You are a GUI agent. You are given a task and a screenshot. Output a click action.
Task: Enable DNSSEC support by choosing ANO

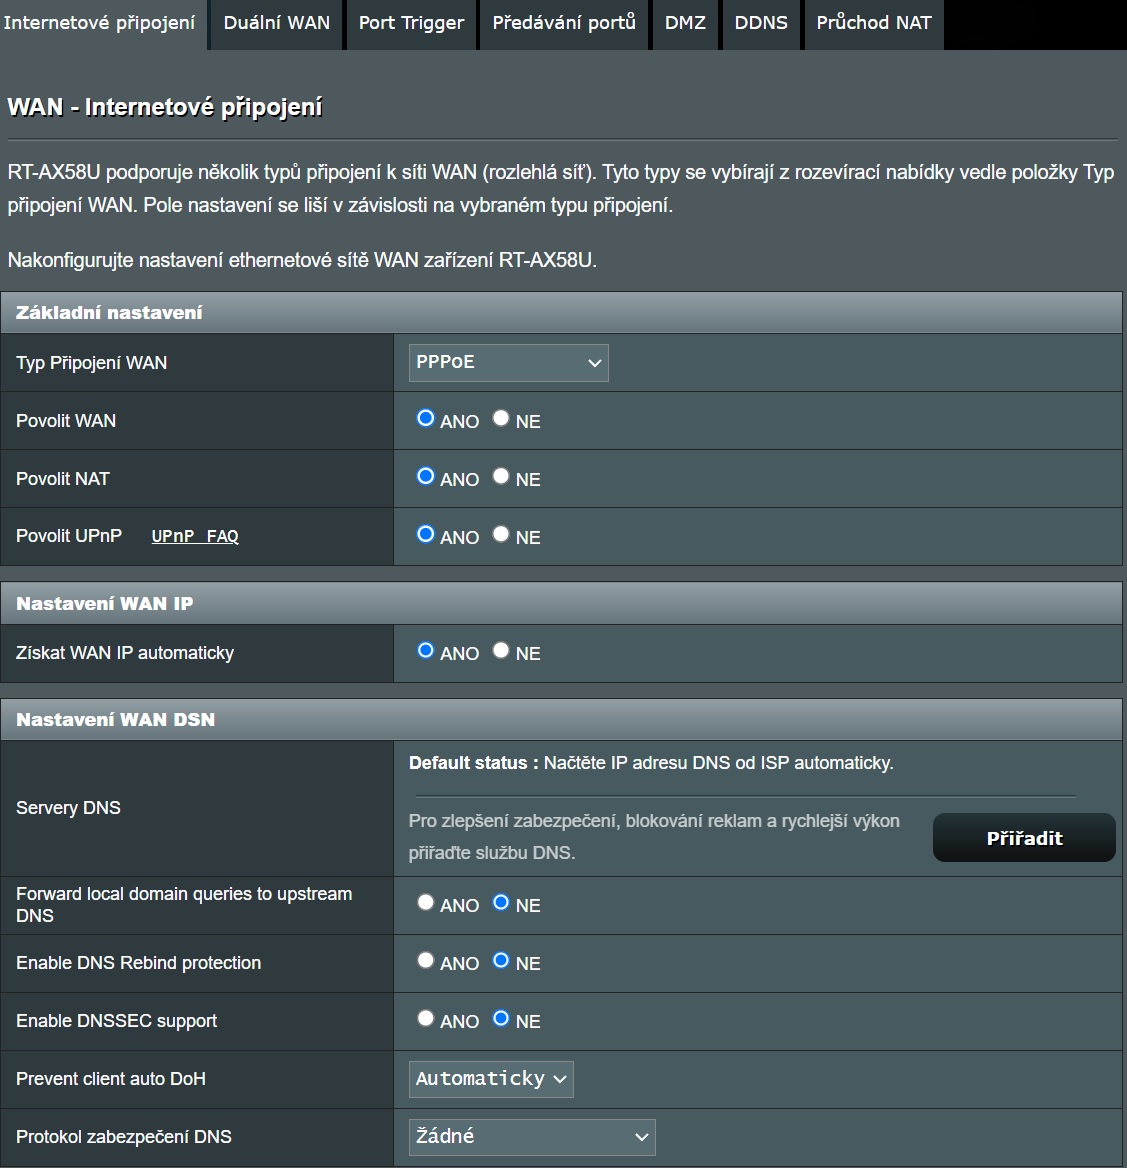[x=426, y=1019]
